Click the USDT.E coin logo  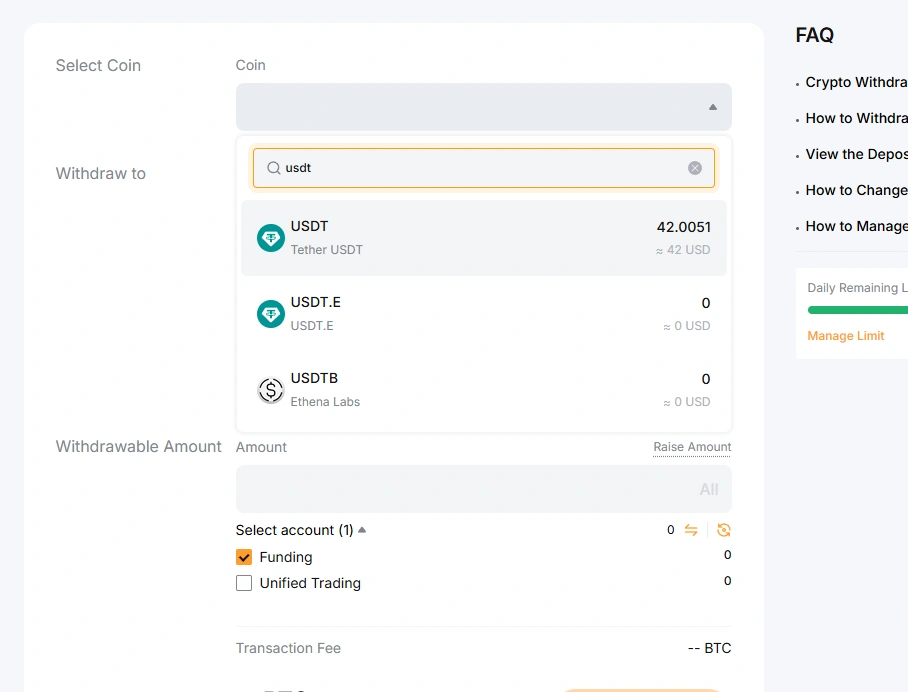pyautogui.click(x=270, y=314)
